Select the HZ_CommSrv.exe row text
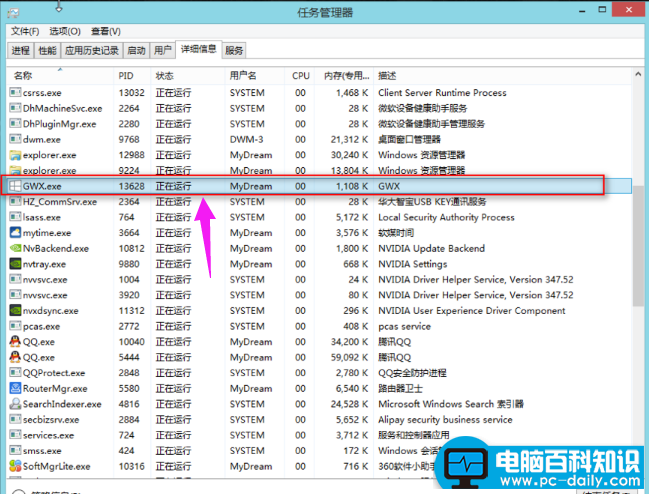Viewport: 649px width, 494px height. point(60,202)
